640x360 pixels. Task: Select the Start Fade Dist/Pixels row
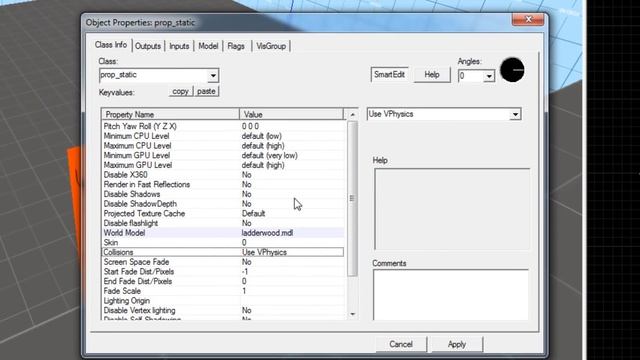point(223,271)
